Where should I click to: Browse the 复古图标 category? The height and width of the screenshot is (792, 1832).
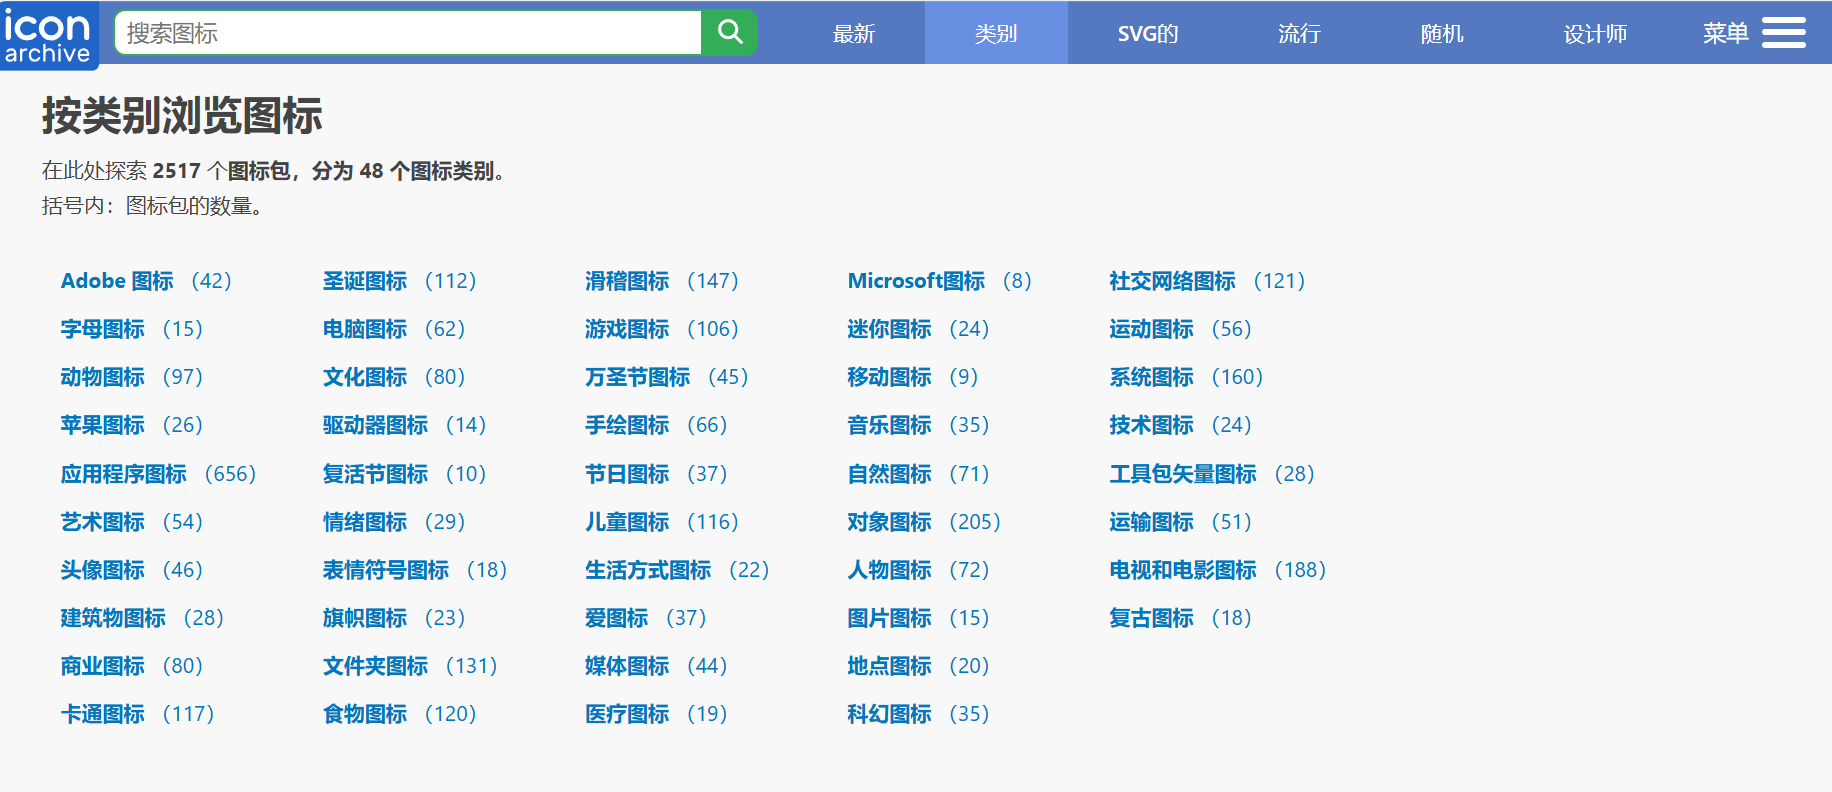pyautogui.click(x=1151, y=618)
